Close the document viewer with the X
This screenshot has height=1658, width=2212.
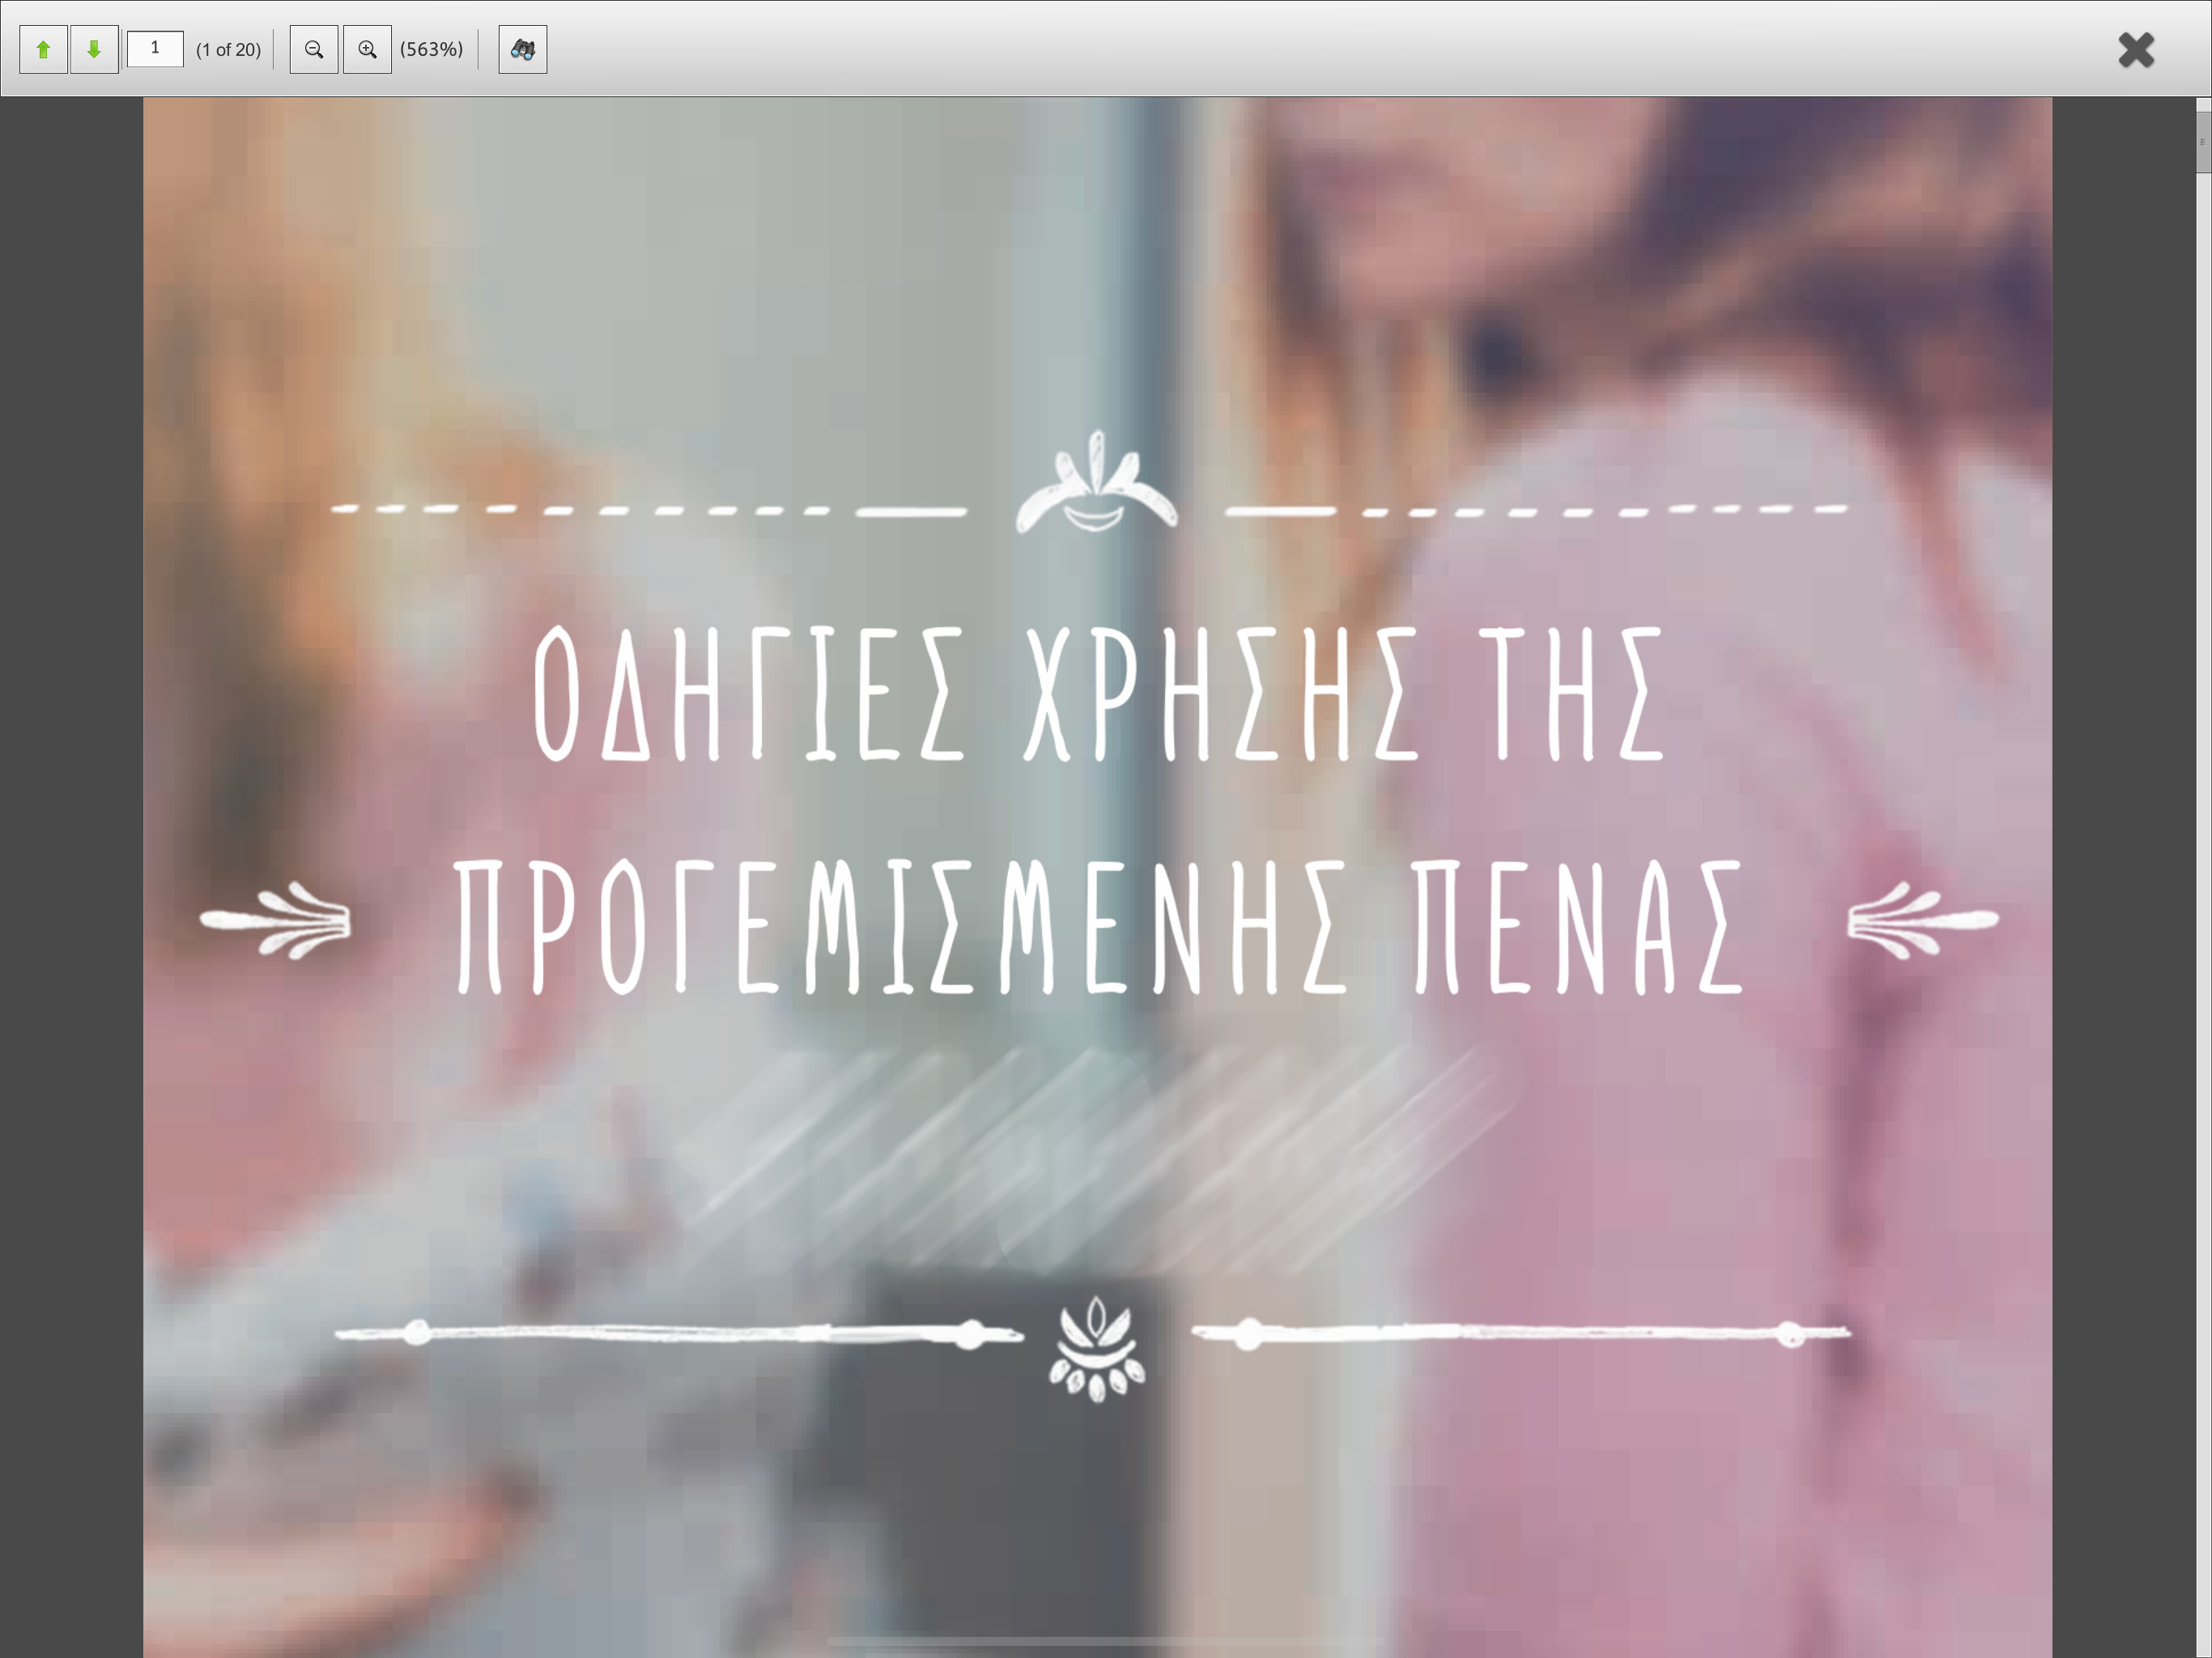(x=2136, y=49)
